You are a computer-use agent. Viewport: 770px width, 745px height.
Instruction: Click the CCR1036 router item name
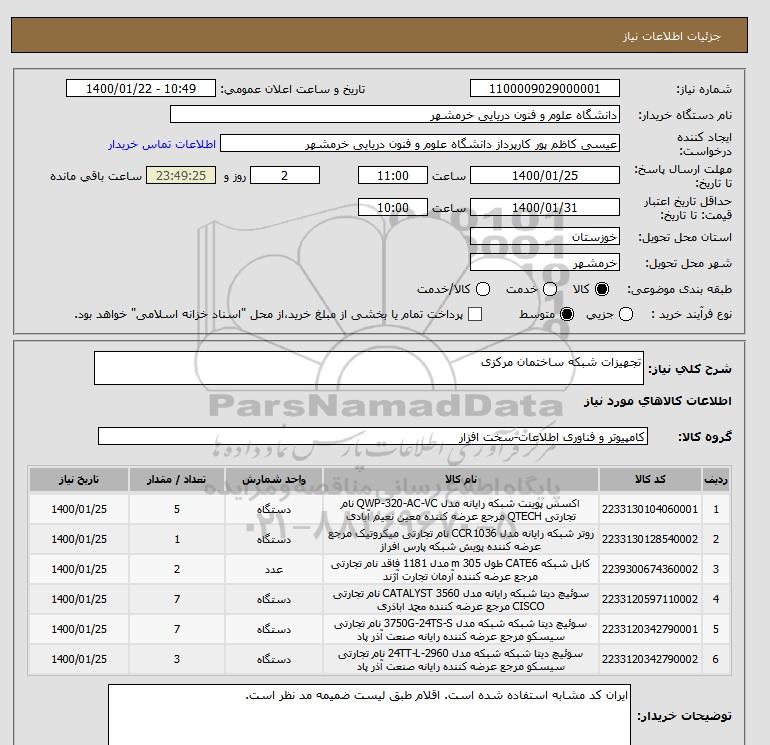click(x=461, y=540)
